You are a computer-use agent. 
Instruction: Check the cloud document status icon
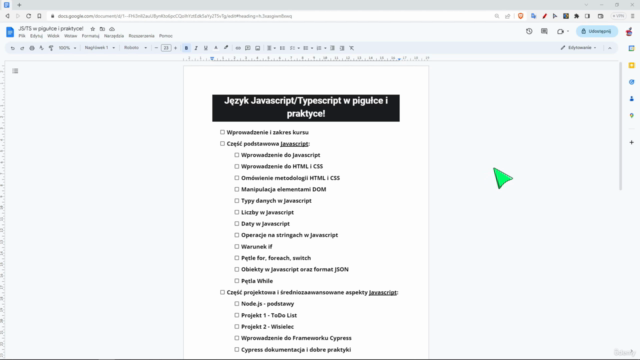click(112, 29)
